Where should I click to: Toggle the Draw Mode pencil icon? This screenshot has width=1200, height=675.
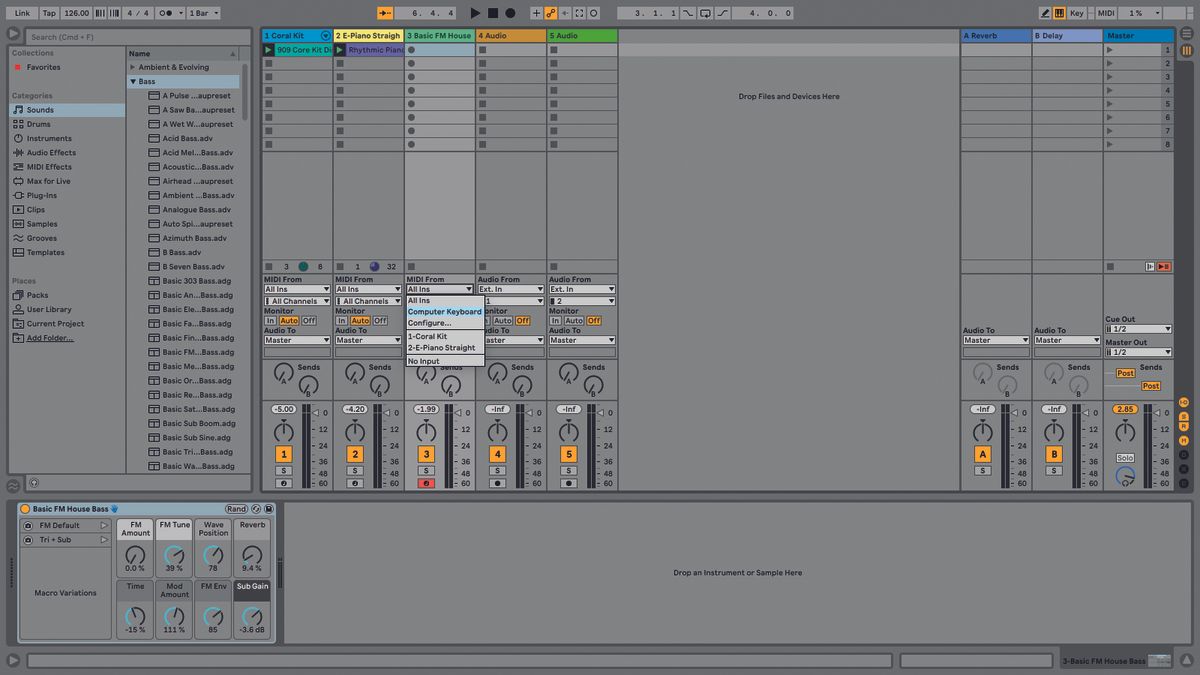tap(1045, 13)
